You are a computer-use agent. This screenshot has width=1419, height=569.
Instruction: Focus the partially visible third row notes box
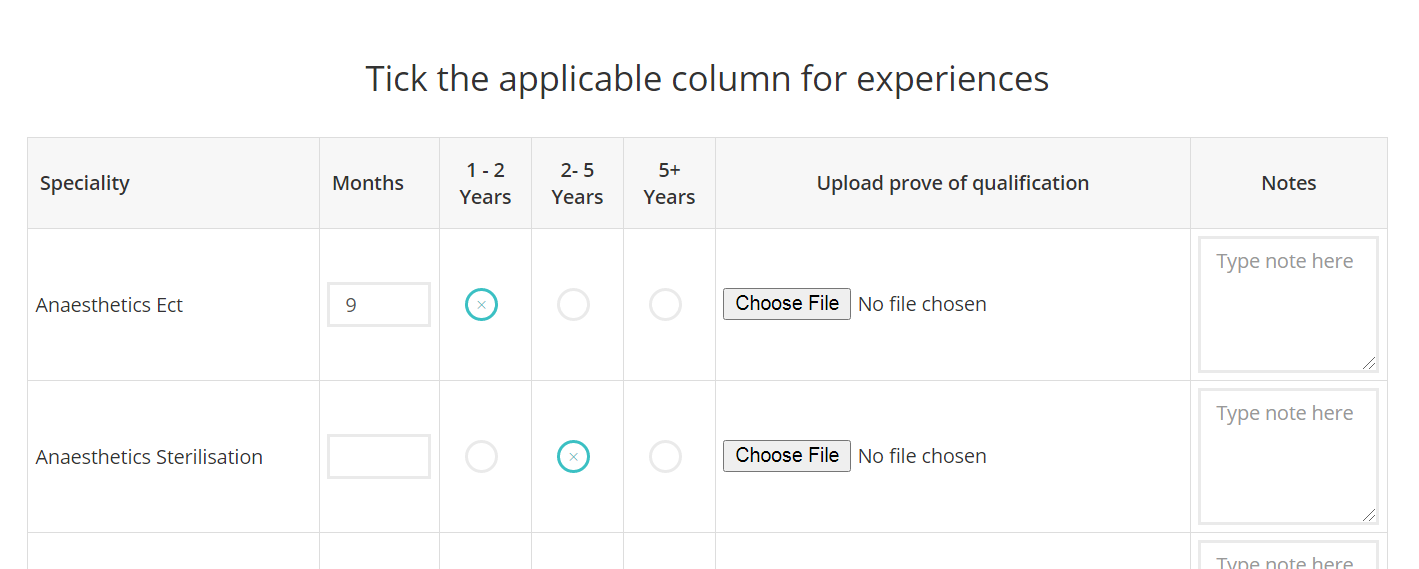pos(1288,558)
